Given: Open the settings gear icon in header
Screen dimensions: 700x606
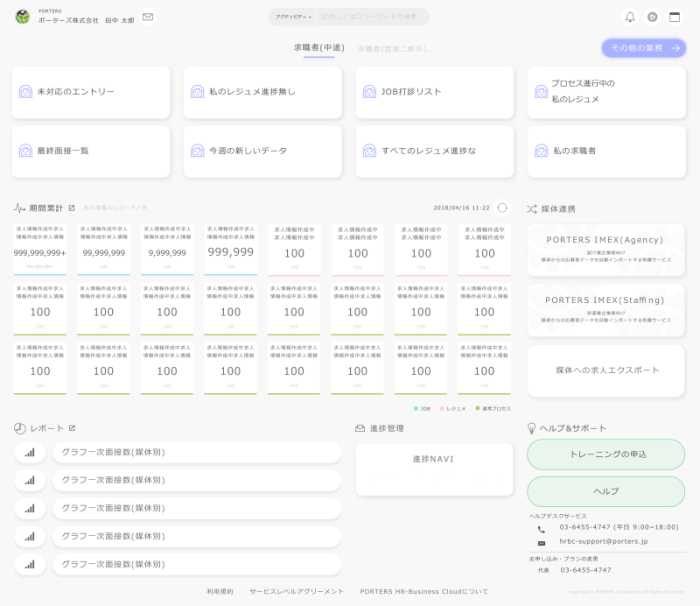Looking at the screenshot, I should (x=652, y=17).
